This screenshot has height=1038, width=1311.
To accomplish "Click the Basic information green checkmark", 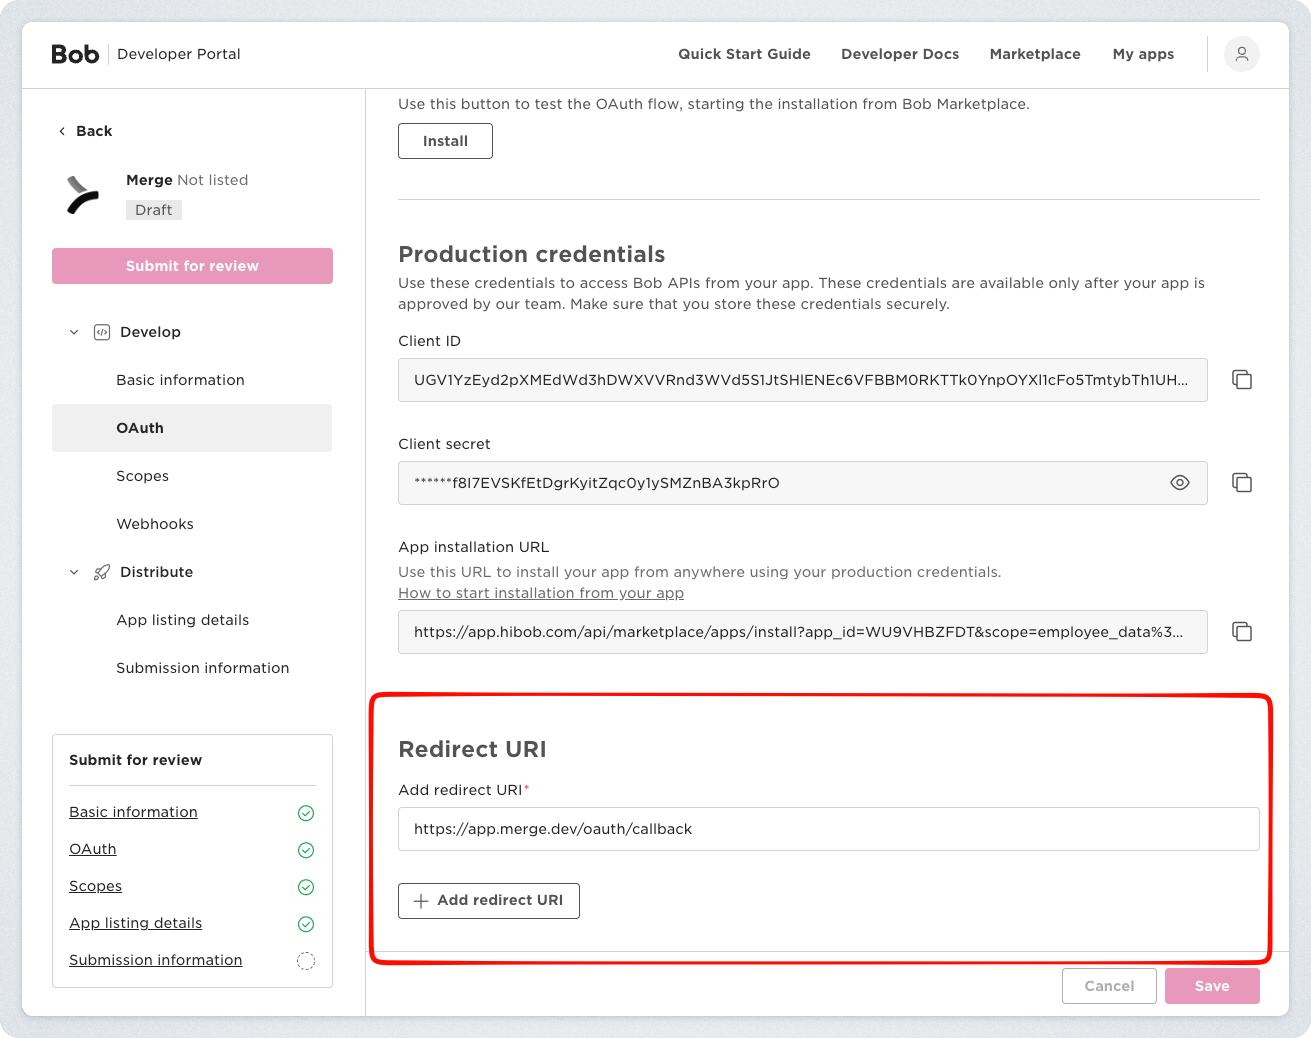I will [x=306, y=813].
